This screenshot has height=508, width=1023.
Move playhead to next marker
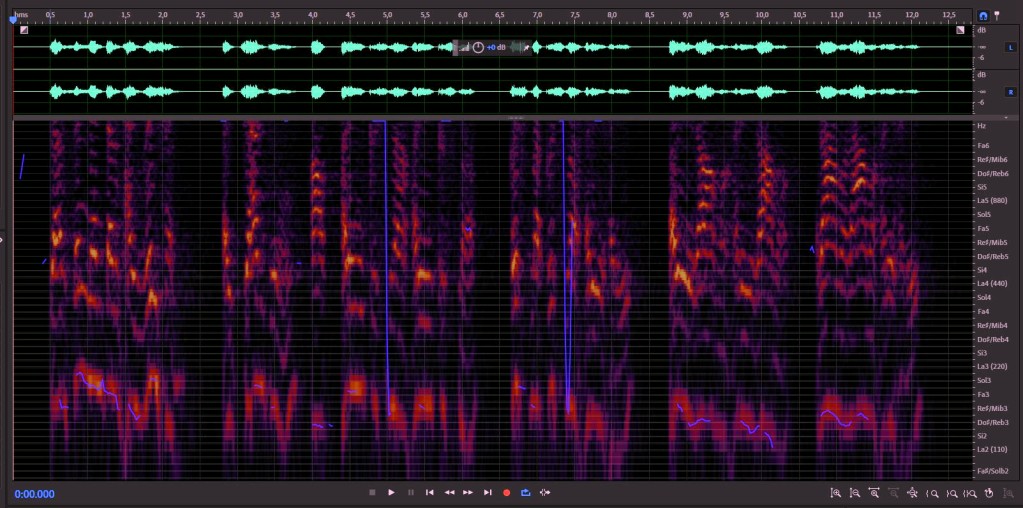(487, 492)
